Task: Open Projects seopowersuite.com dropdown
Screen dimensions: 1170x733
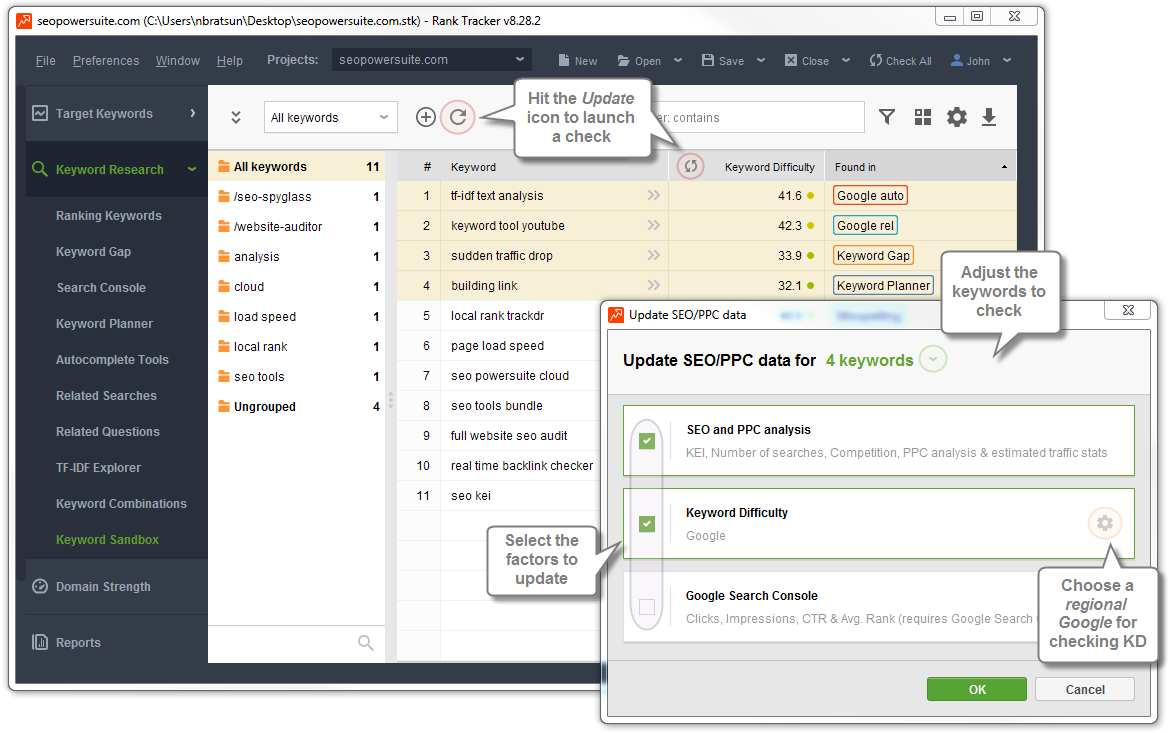Action: click(x=432, y=60)
